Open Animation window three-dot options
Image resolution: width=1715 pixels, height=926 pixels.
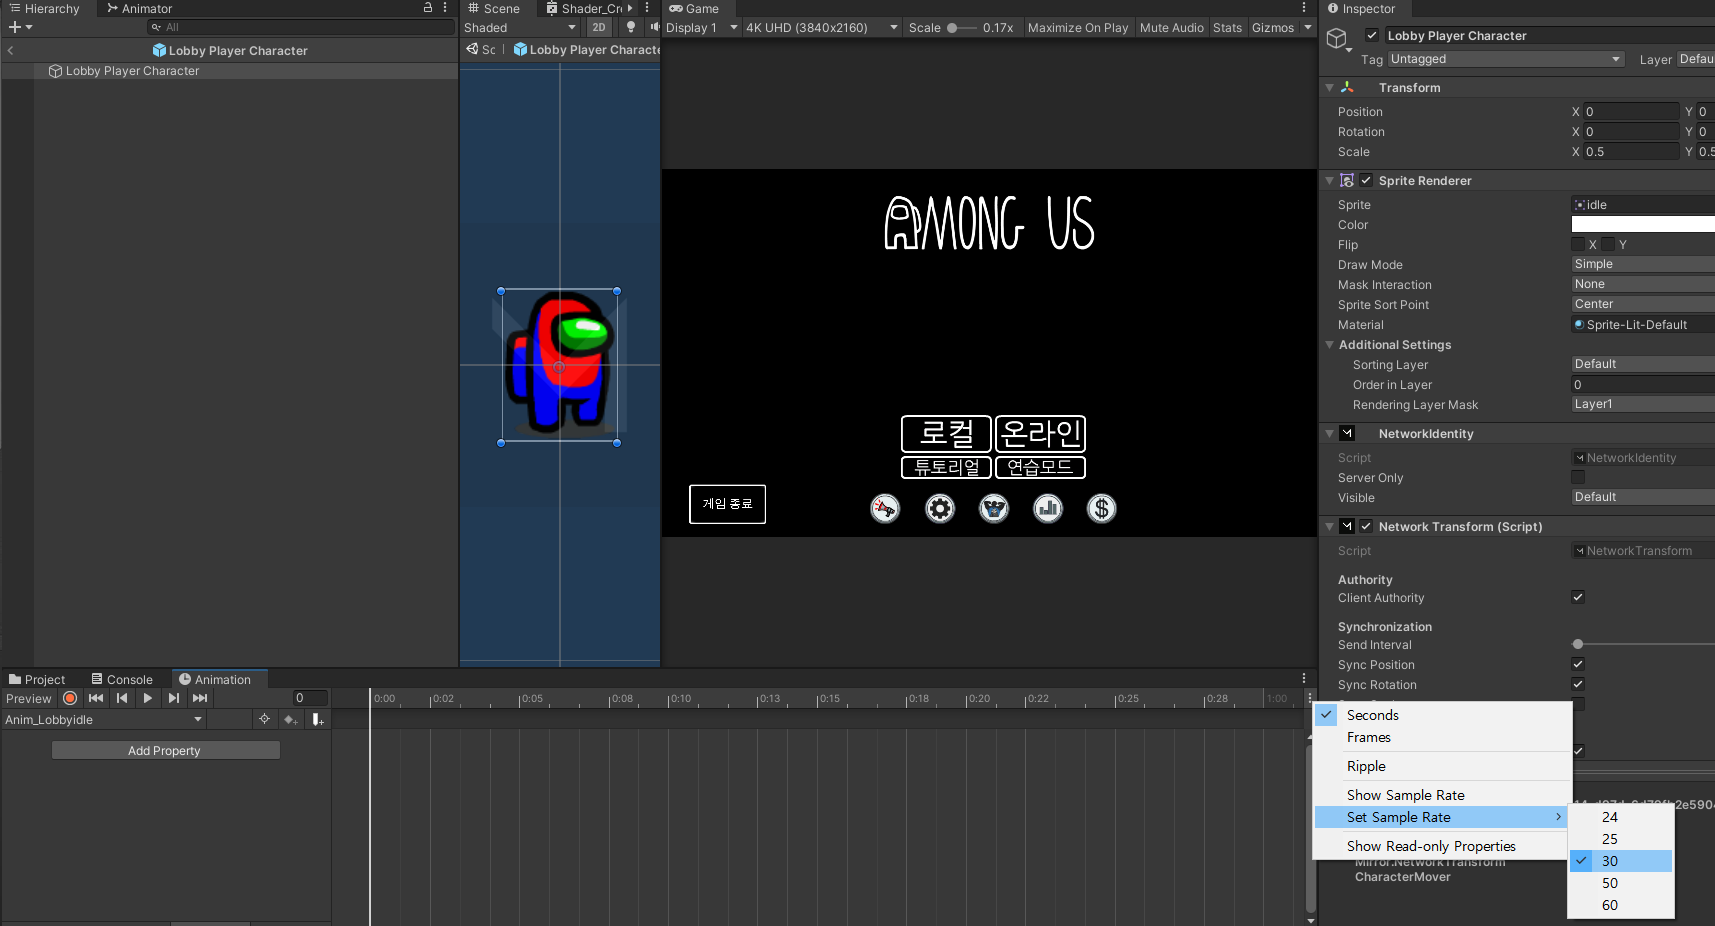point(1304,679)
